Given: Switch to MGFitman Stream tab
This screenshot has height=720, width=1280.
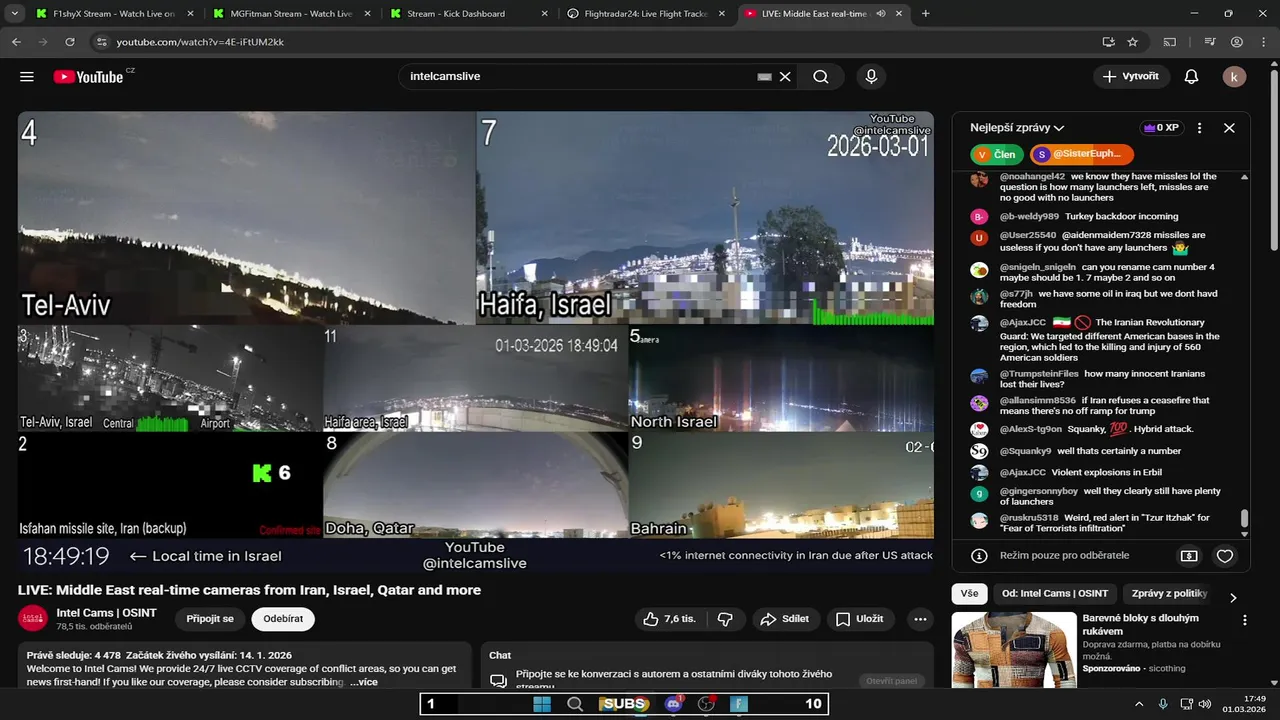Looking at the screenshot, I should pos(290,14).
